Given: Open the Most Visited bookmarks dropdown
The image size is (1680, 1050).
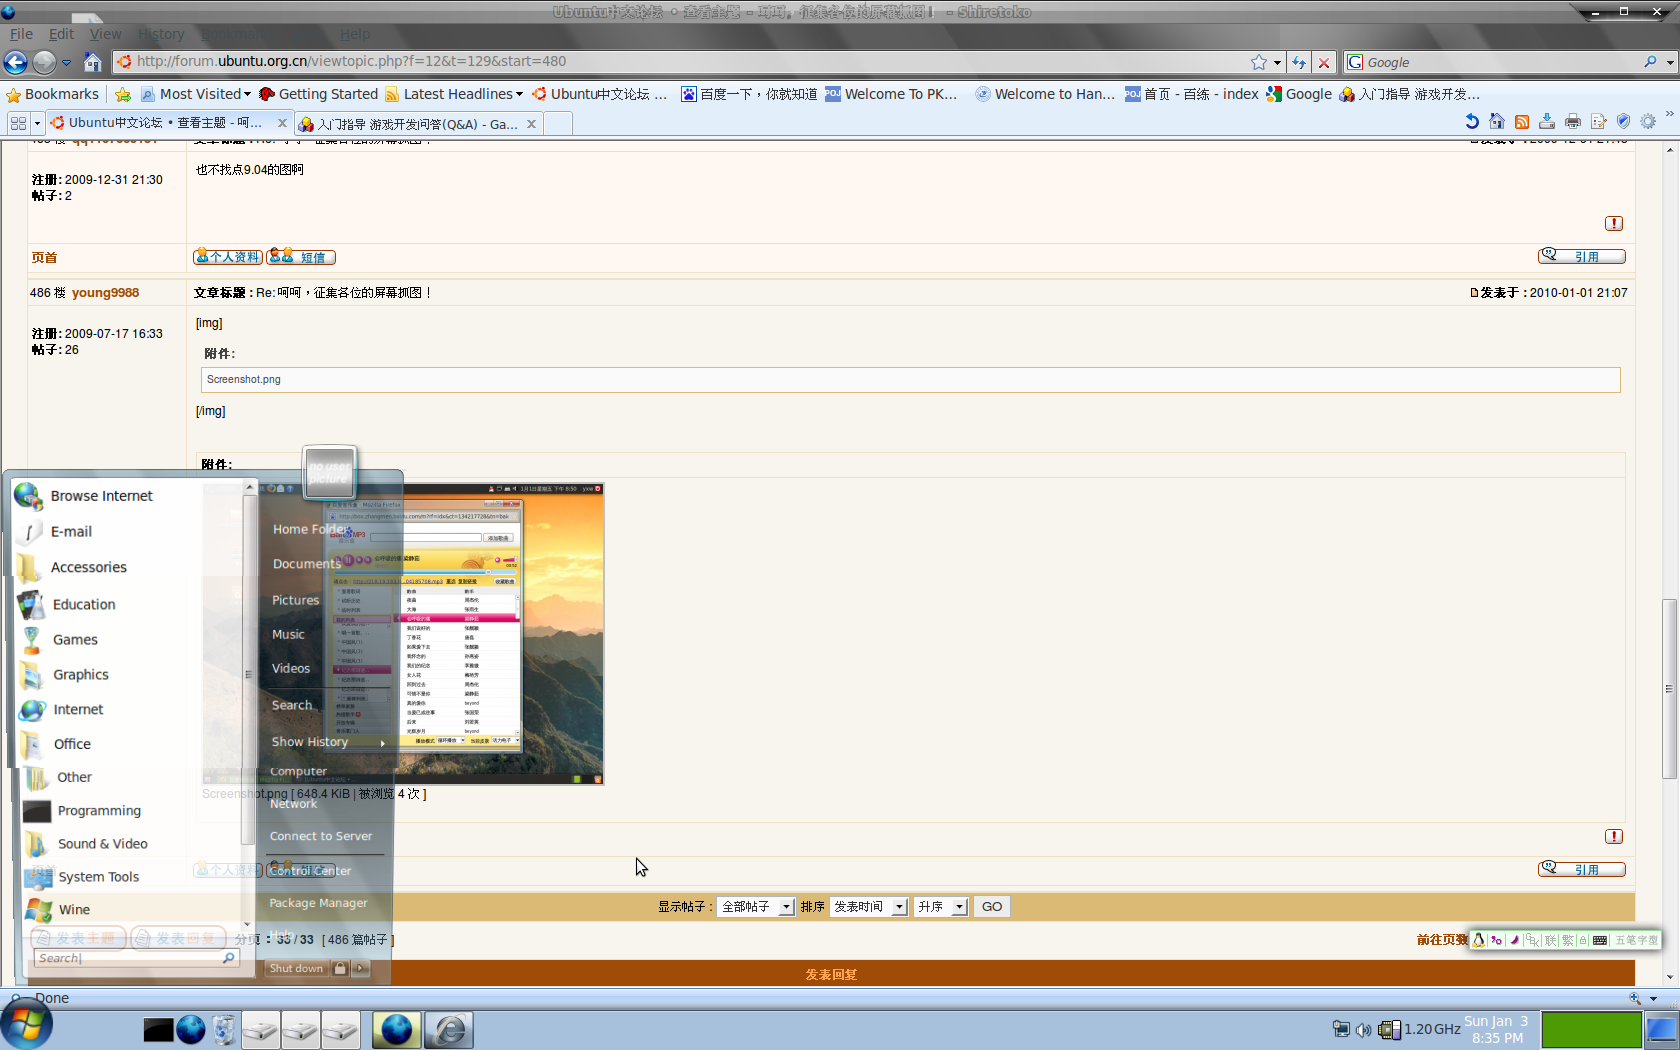Looking at the screenshot, I should click(195, 94).
